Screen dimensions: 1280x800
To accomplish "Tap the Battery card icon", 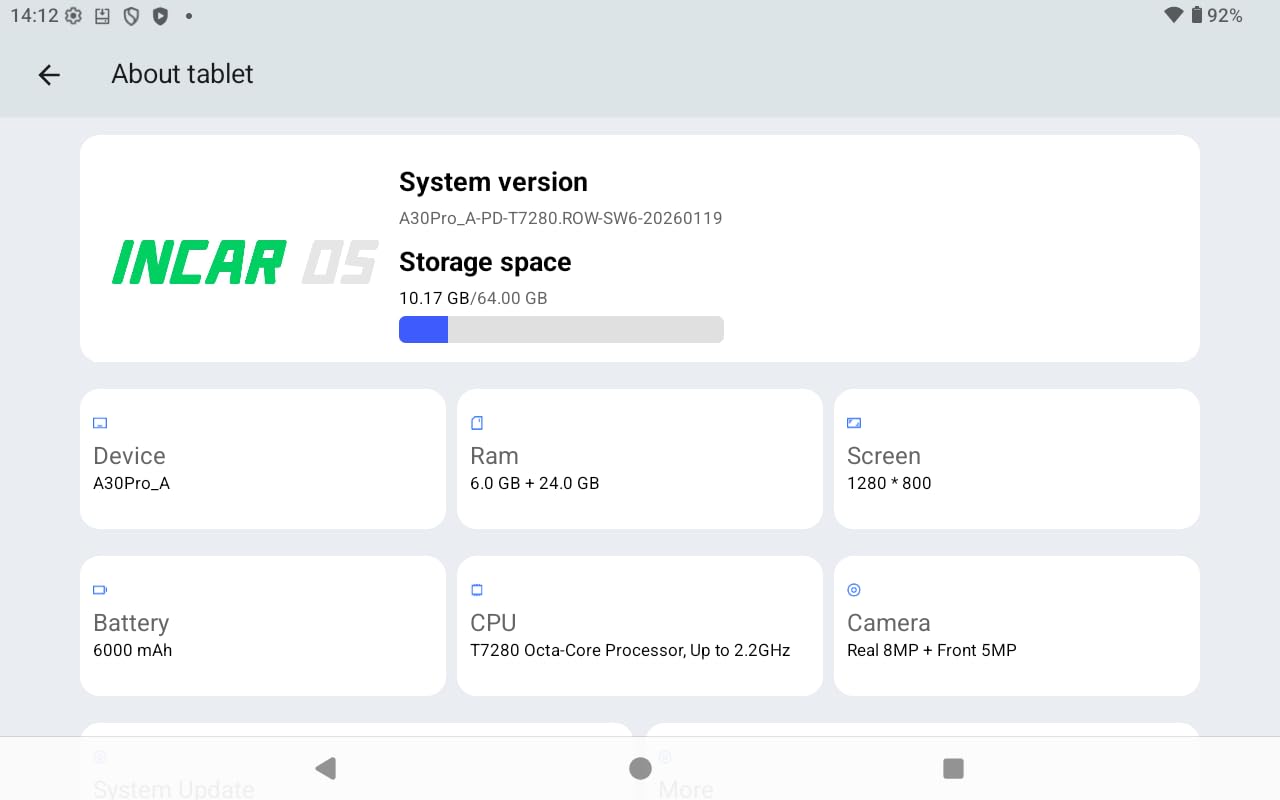I will (100, 590).
